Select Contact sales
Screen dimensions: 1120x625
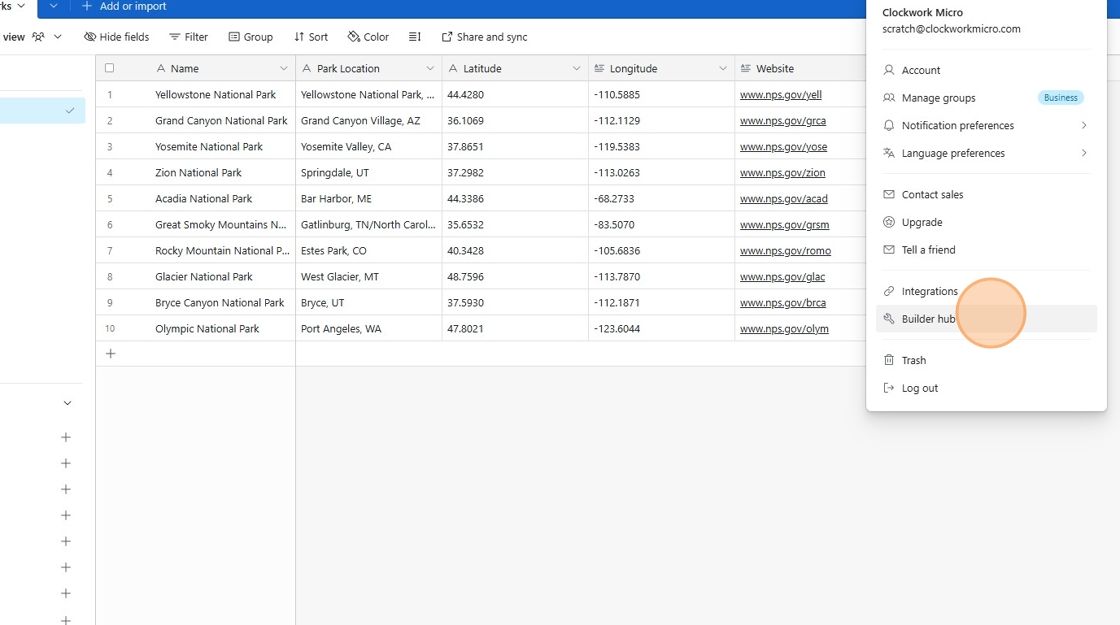[986, 194]
